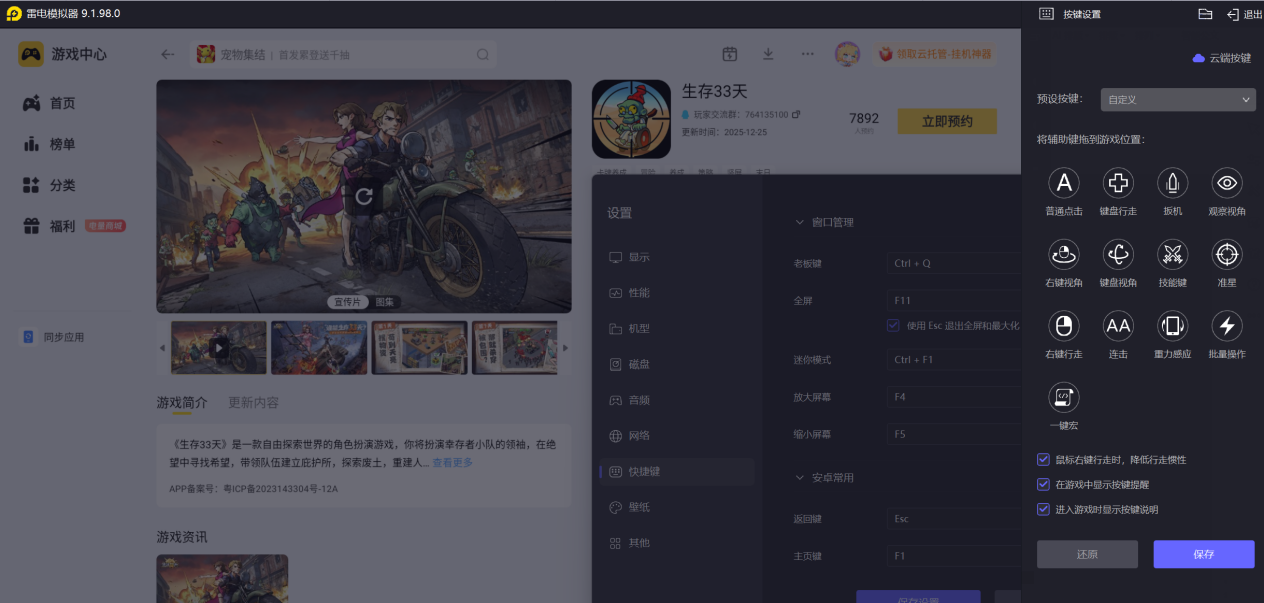Pick the 技能键 (skill key) icon
Viewport: 1264px width, 603px height.
click(1172, 254)
